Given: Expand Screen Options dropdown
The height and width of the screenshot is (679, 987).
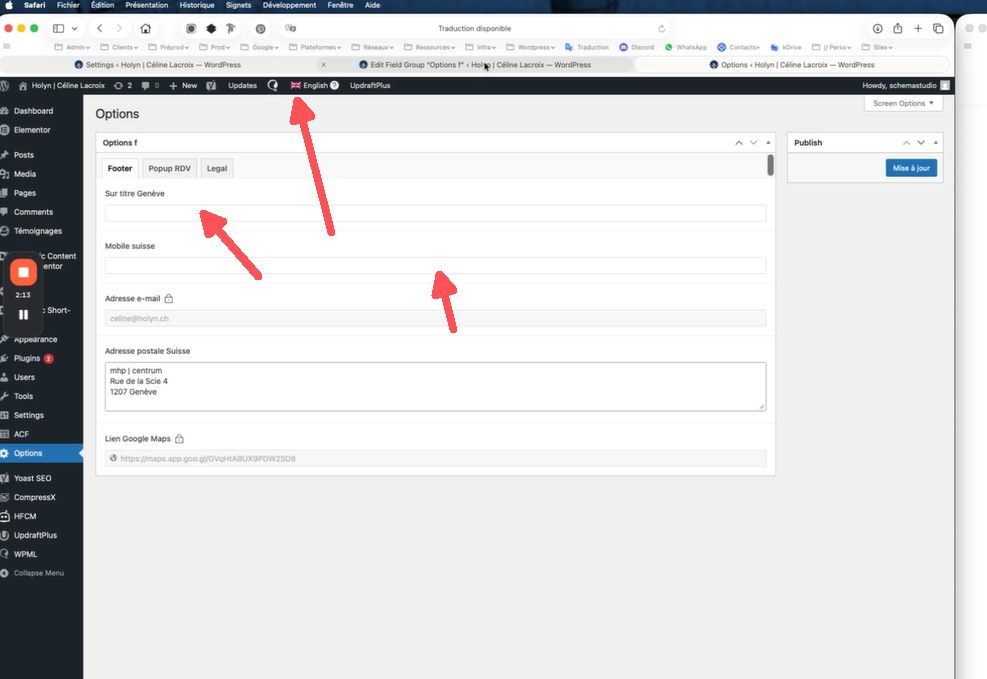Looking at the screenshot, I should (903, 103).
